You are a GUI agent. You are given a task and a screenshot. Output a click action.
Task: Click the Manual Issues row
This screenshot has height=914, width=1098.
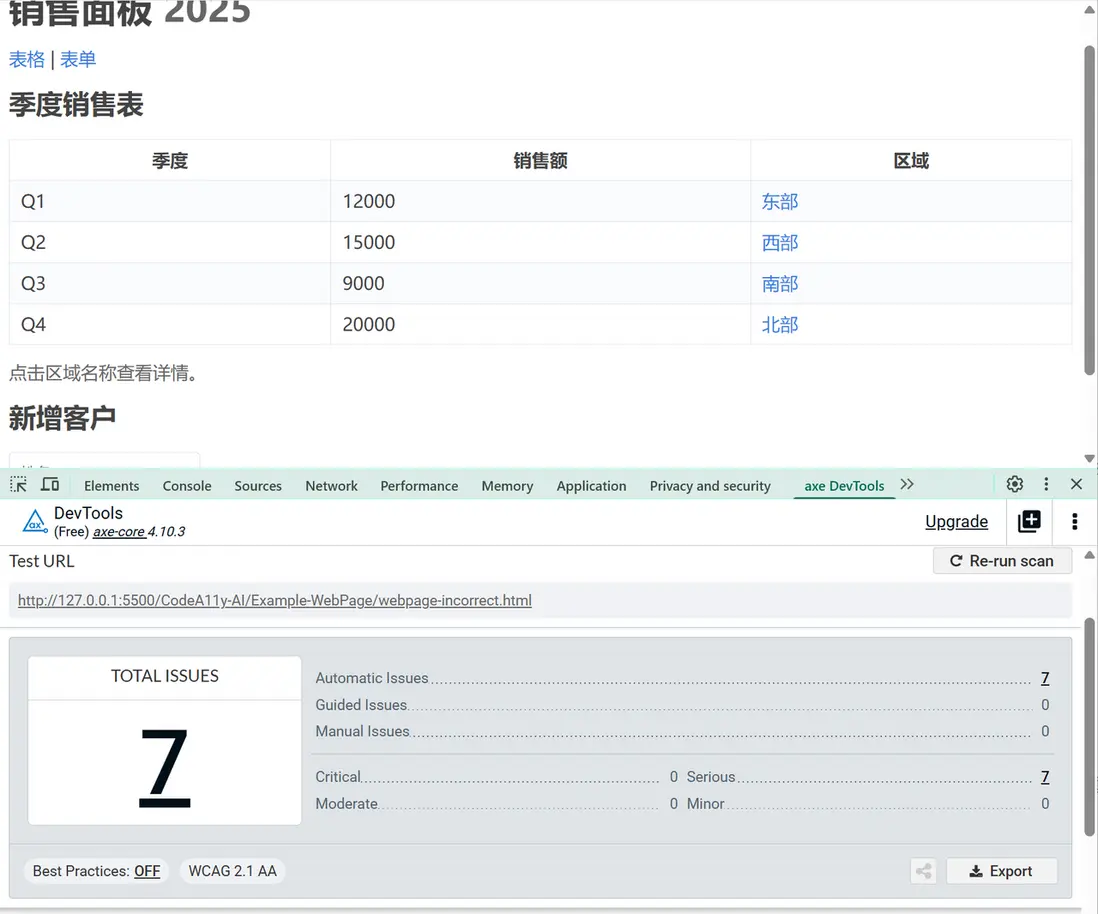682,731
